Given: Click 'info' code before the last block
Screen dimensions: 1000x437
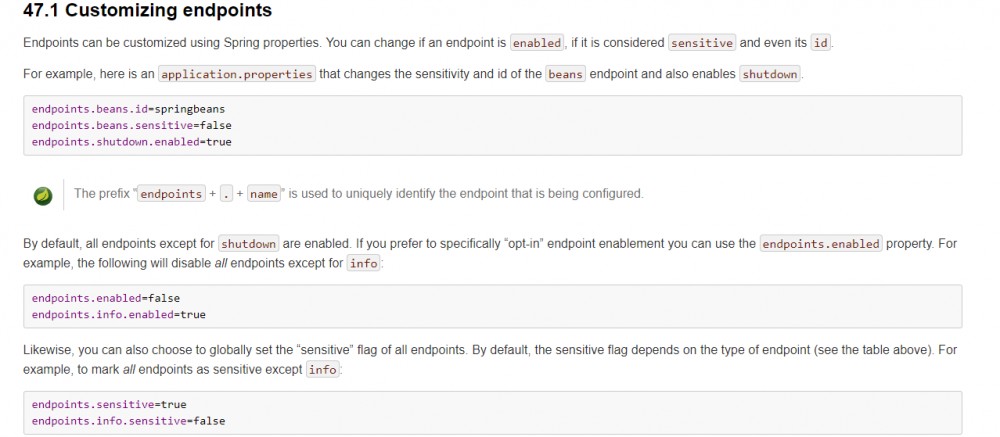Looking at the screenshot, I should (322, 370).
